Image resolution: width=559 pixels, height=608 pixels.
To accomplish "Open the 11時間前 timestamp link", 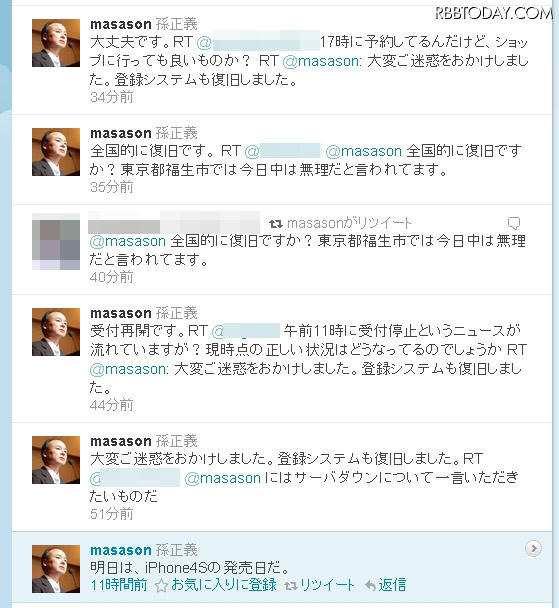I will click(x=119, y=585).
